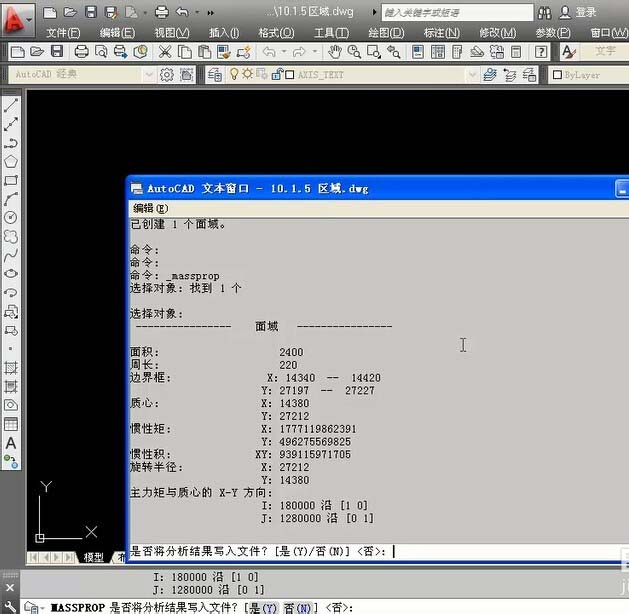
Task: Toggle layer lock padlock icon
Action: [276, 74]
